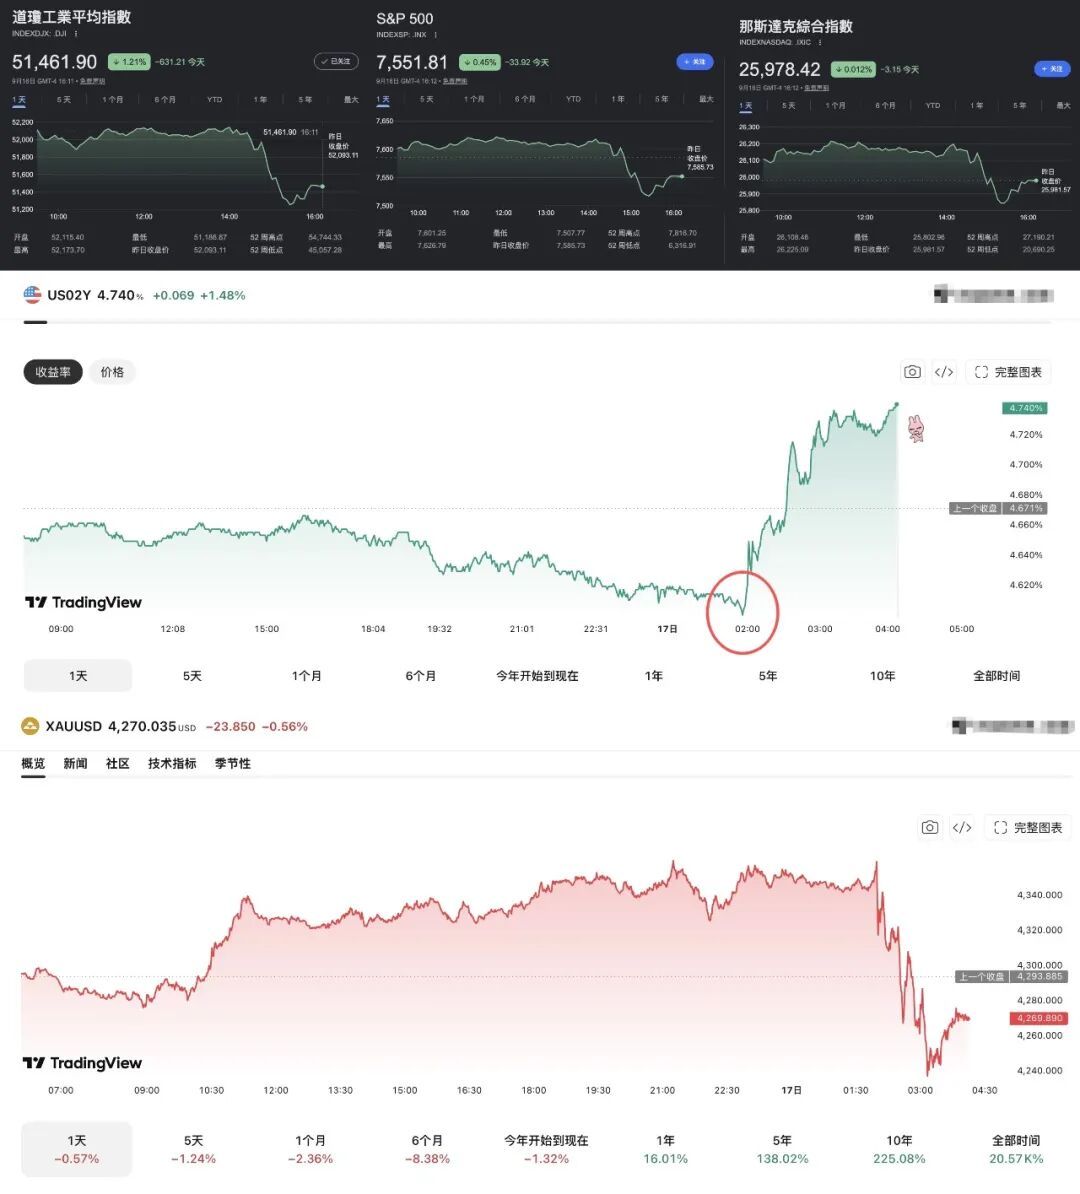Click the TradingView logo on yield chart
Image resolution: width=1080 pixels, height=1194 pixels.
click(x=83, y=602)
